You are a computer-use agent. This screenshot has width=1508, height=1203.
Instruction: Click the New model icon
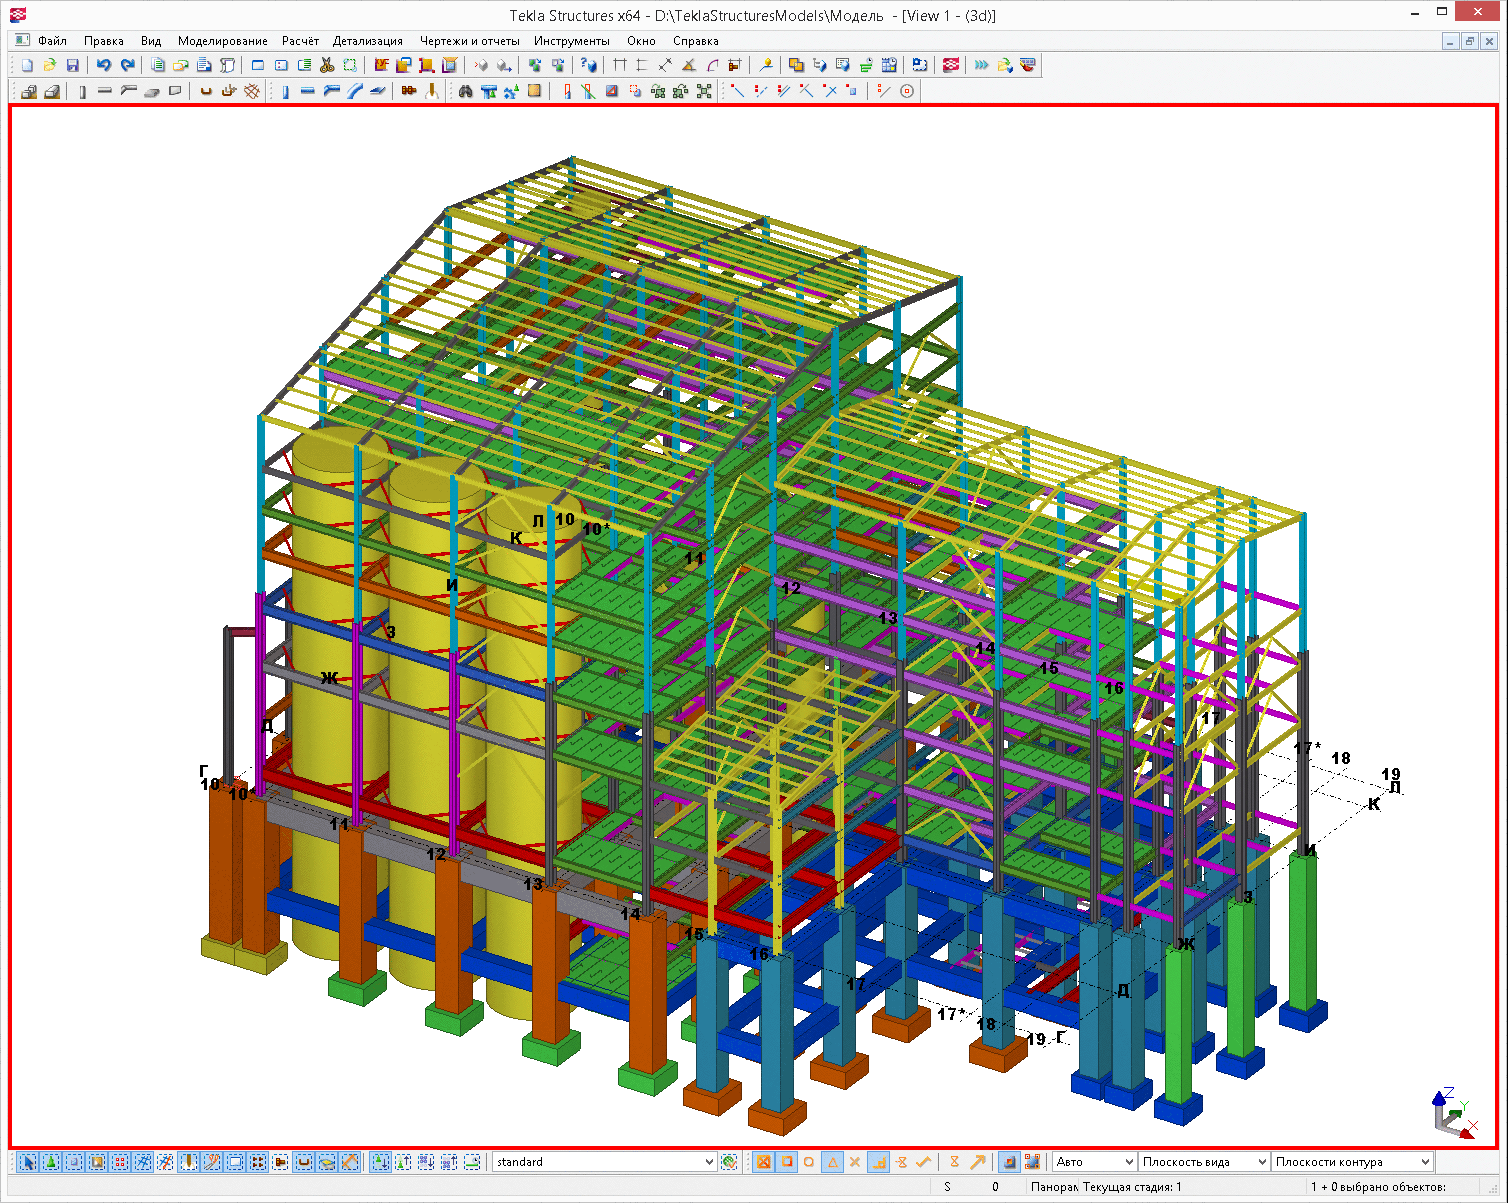tap(27, 65)
